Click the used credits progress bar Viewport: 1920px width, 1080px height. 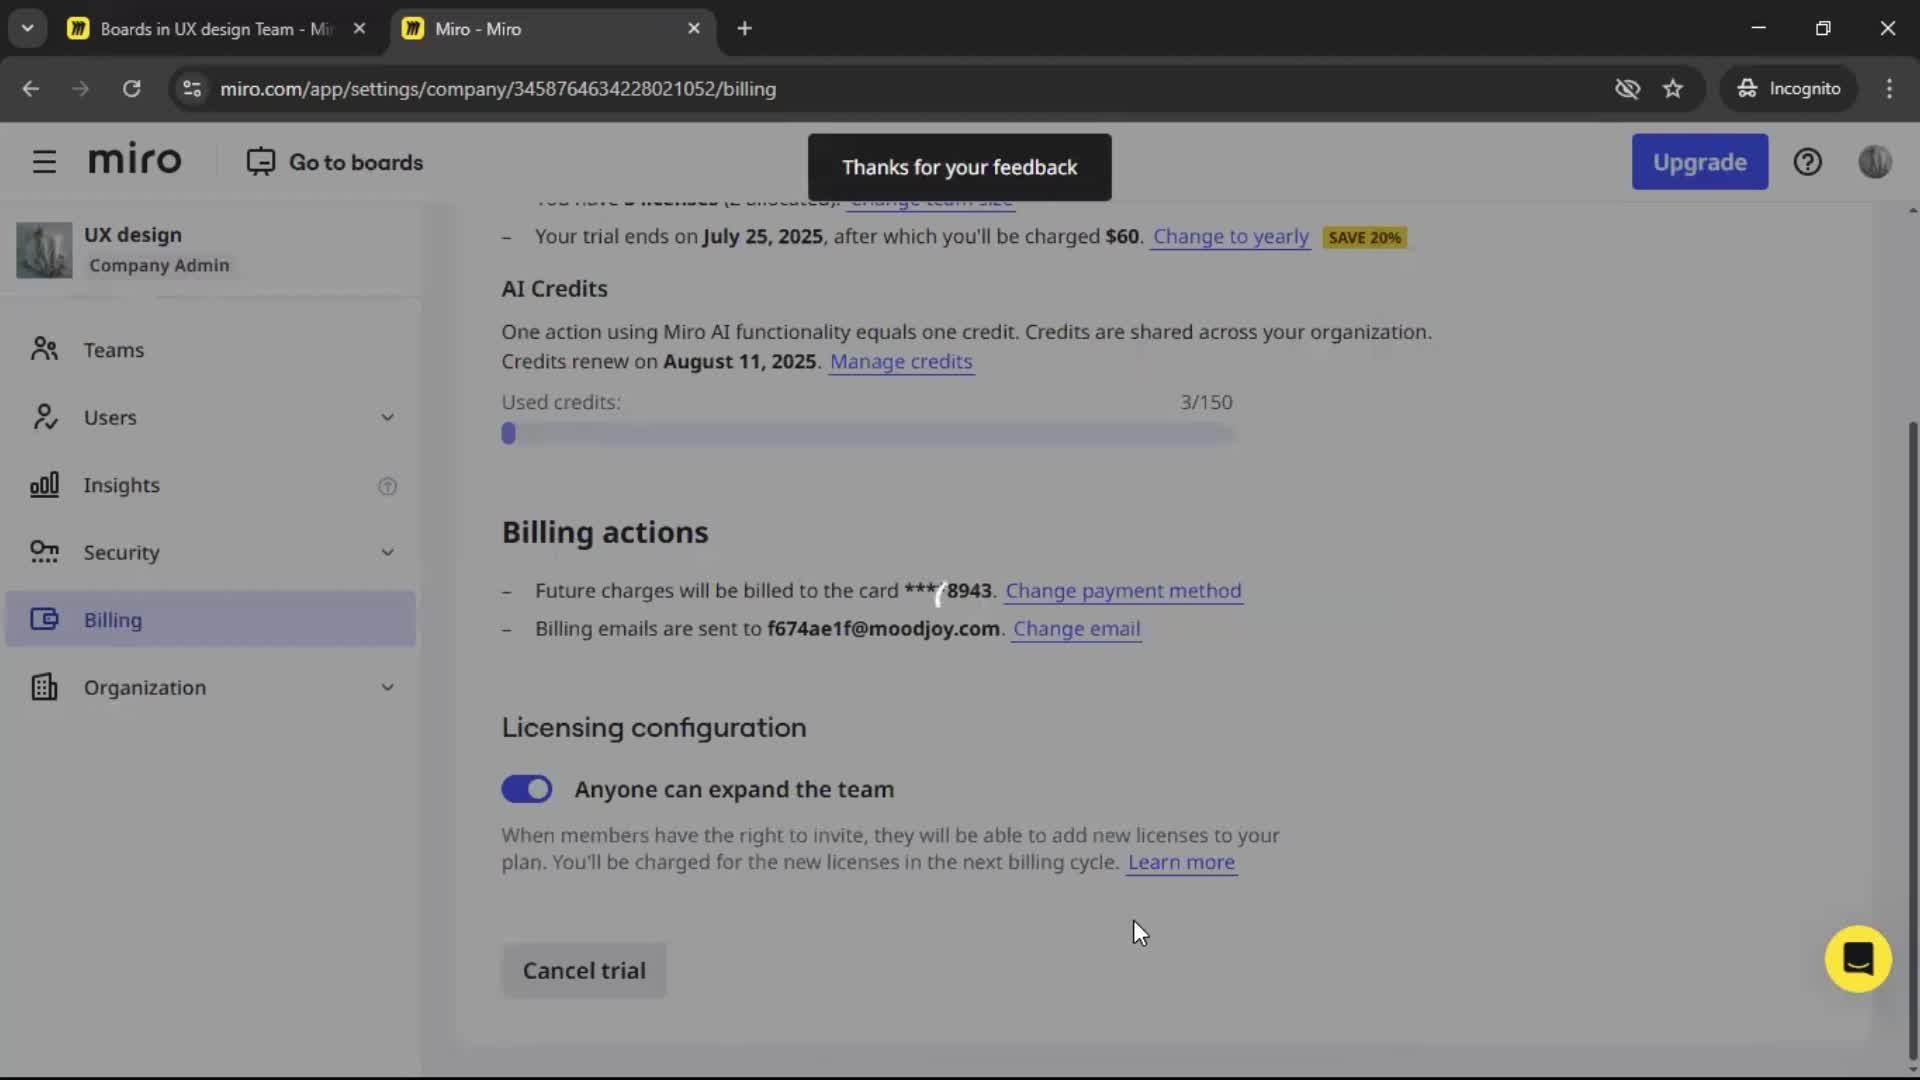pos(868,433)
